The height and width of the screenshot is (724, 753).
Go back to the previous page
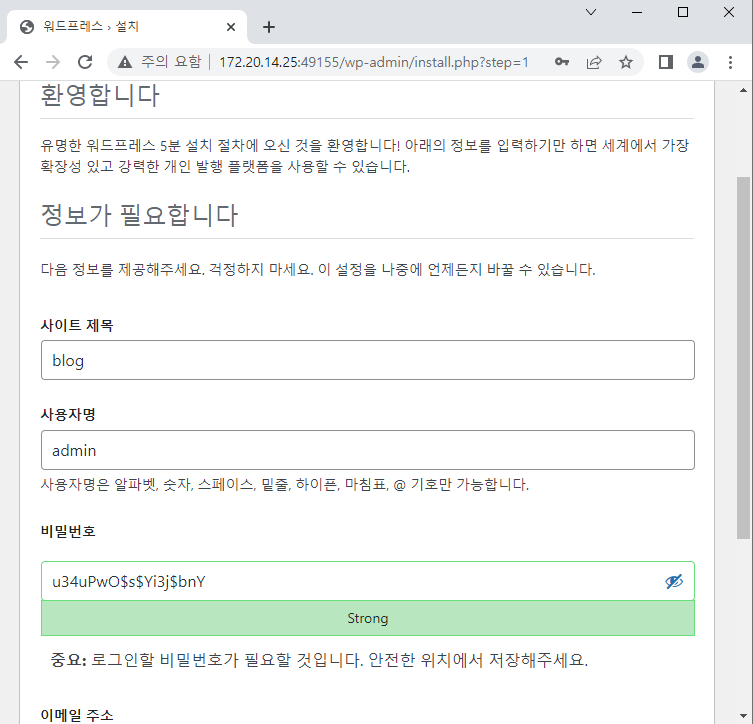click(x=21, y=62)
